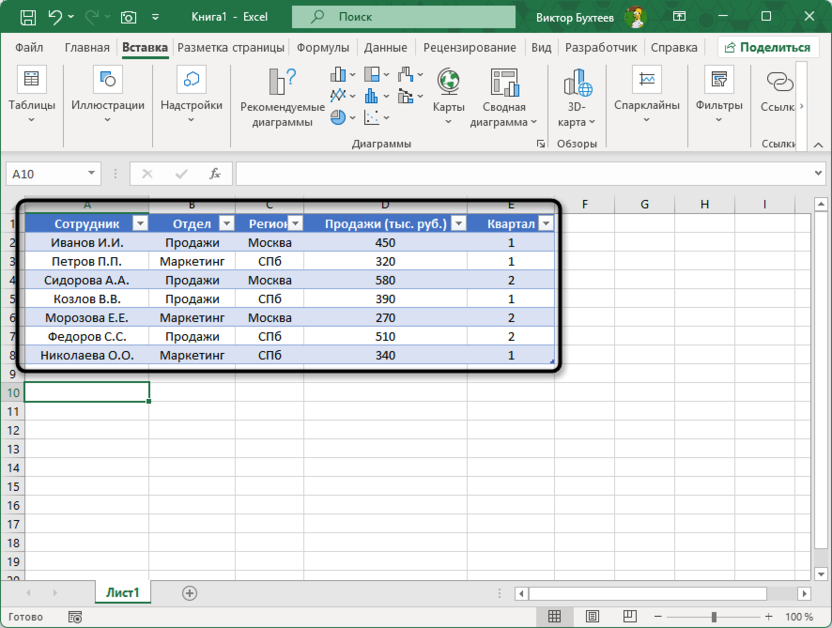The width and height of the screenshot is (832, 628).
Task: Open filter dropdown for Отдел column
Action: pyautogui.click(x=226, y=224)
